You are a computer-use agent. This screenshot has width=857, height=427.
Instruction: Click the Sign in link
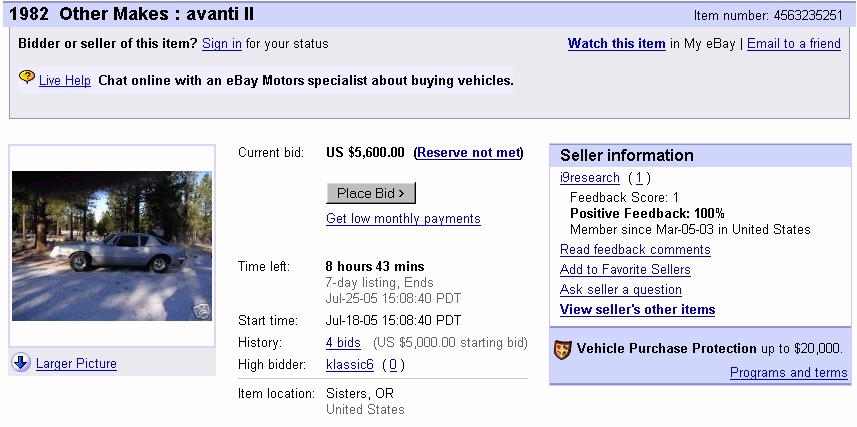221,44
